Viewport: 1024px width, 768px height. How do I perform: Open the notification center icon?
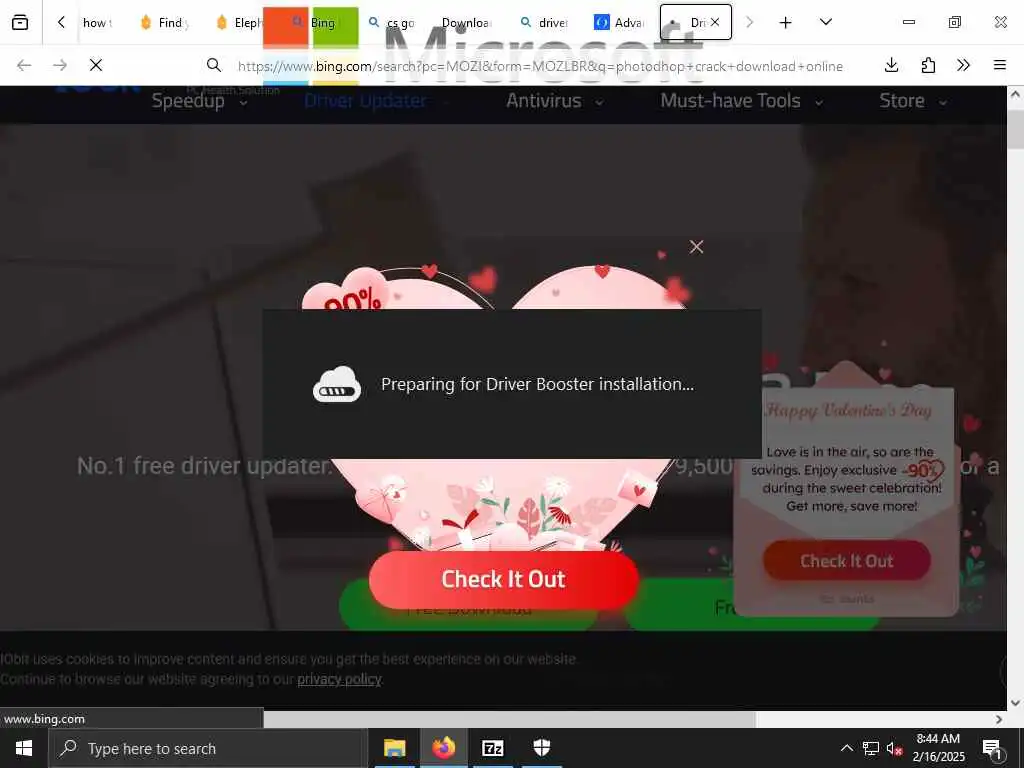coord(992,748)
